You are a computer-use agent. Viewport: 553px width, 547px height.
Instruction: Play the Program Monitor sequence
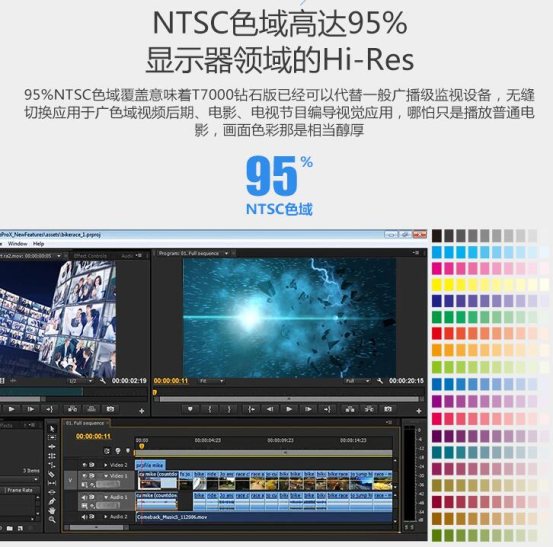[x=289, y=409]
